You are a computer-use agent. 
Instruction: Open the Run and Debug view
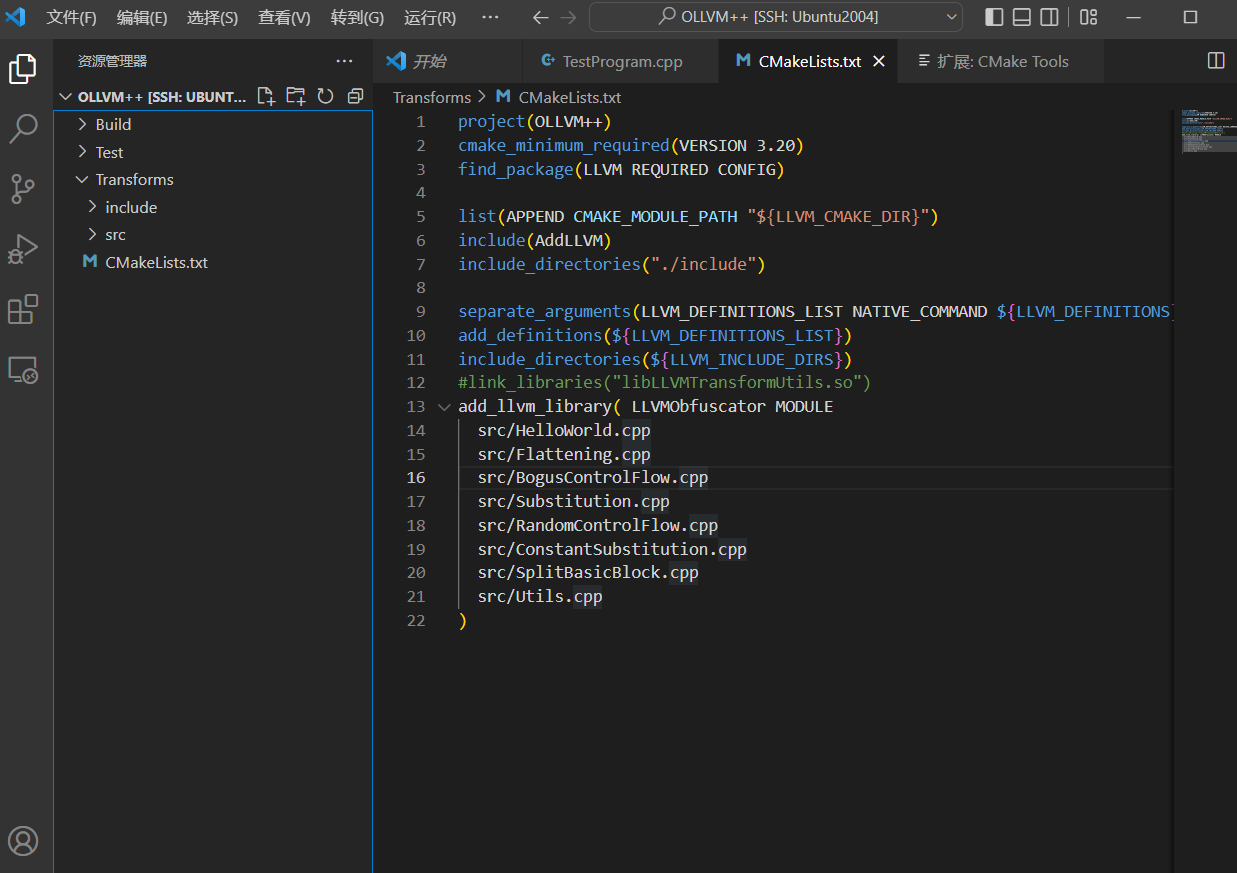pyautogui.click(x=23, y=249)
